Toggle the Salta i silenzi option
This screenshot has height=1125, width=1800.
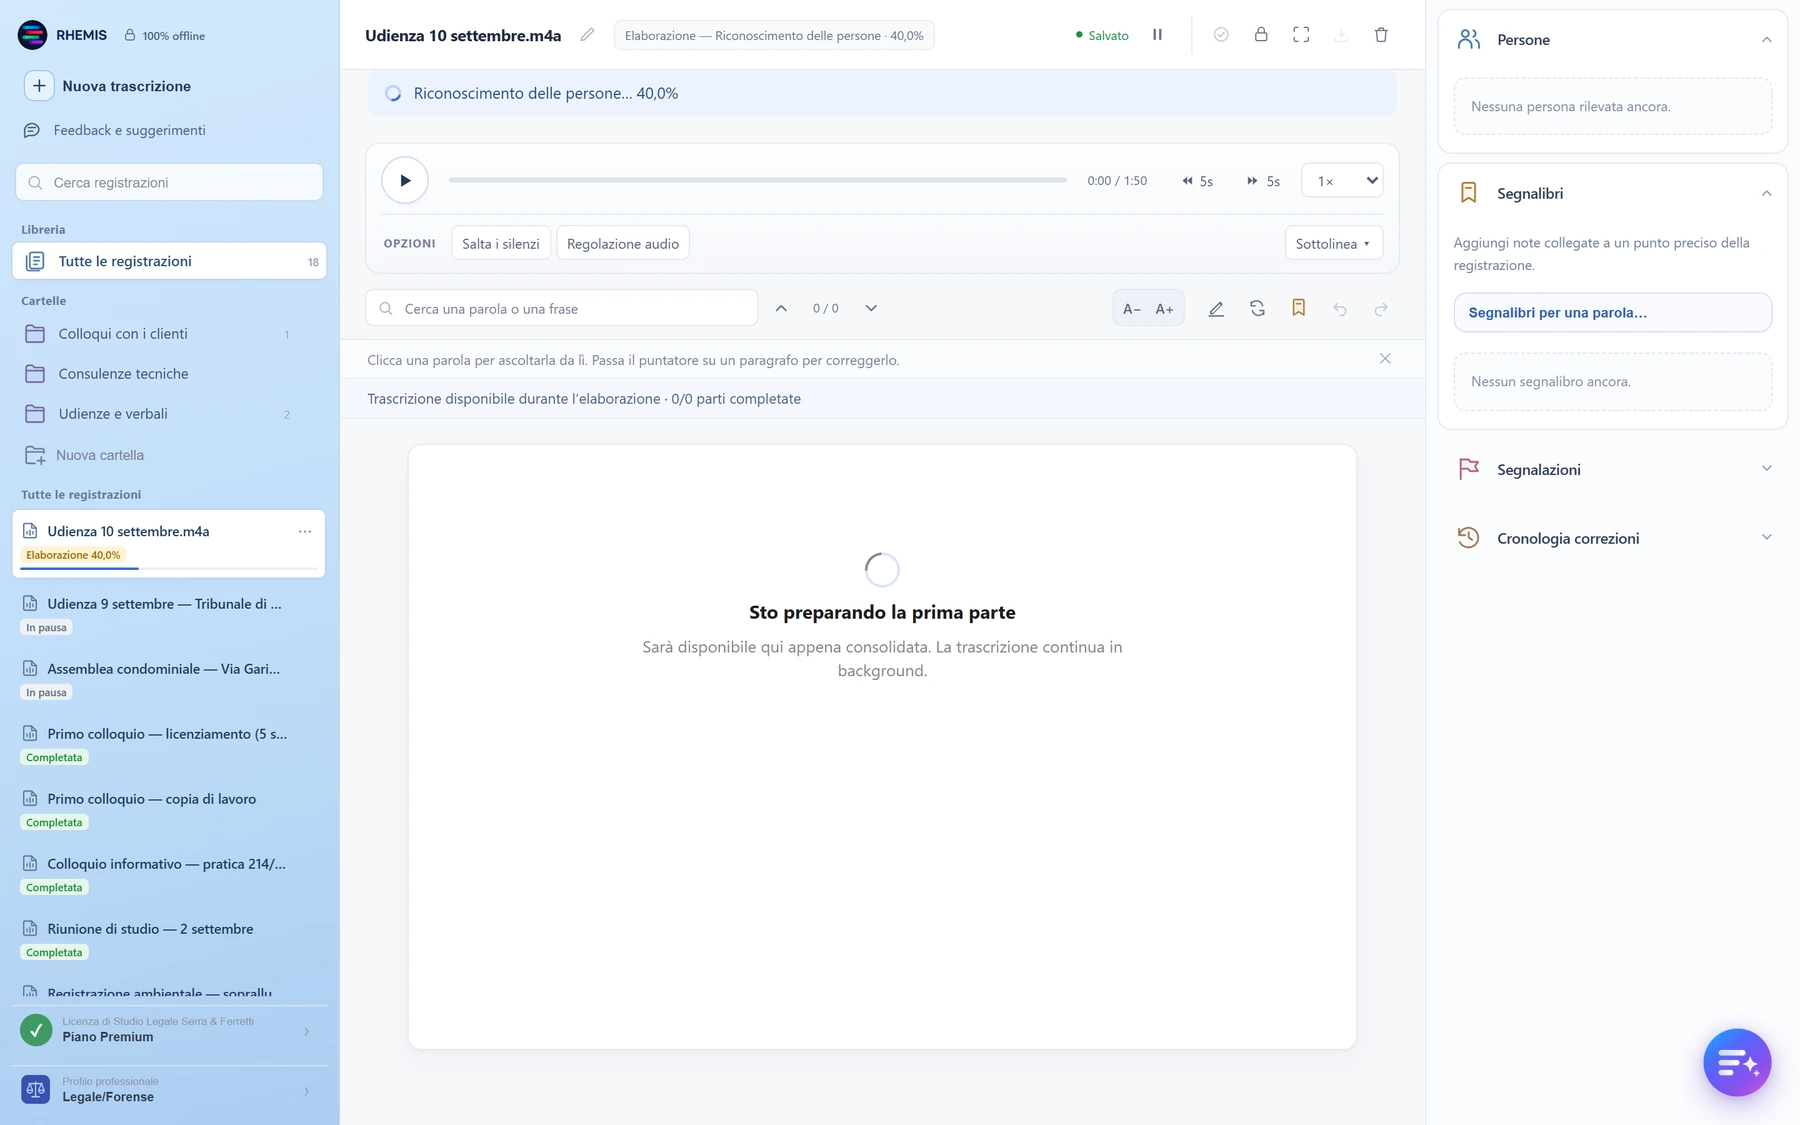click(501, 243)
